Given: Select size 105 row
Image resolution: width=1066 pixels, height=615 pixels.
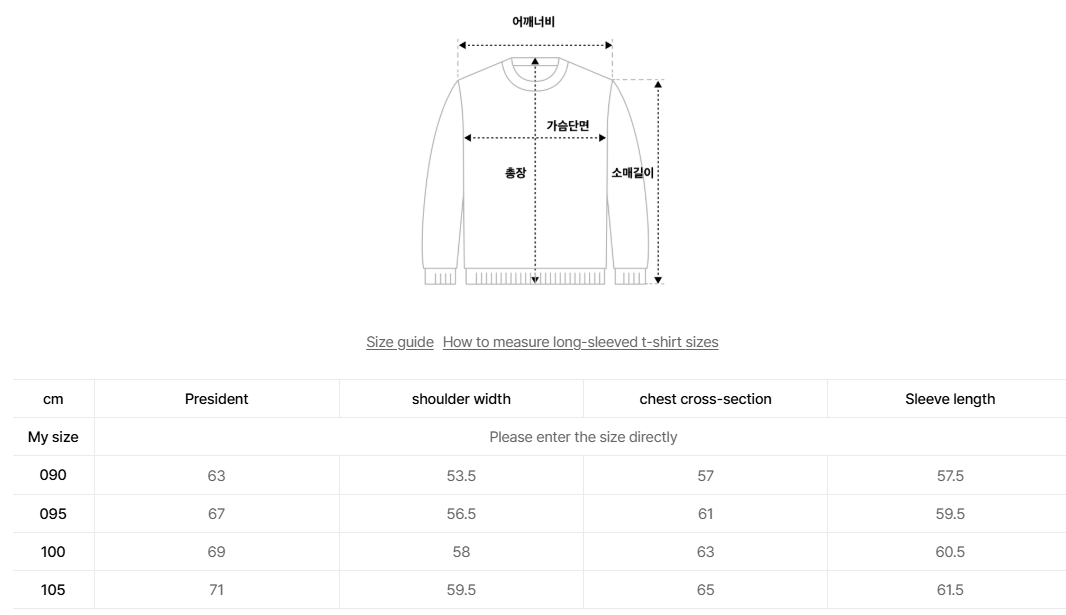Looking at the screenshot, I should (53, 589).
